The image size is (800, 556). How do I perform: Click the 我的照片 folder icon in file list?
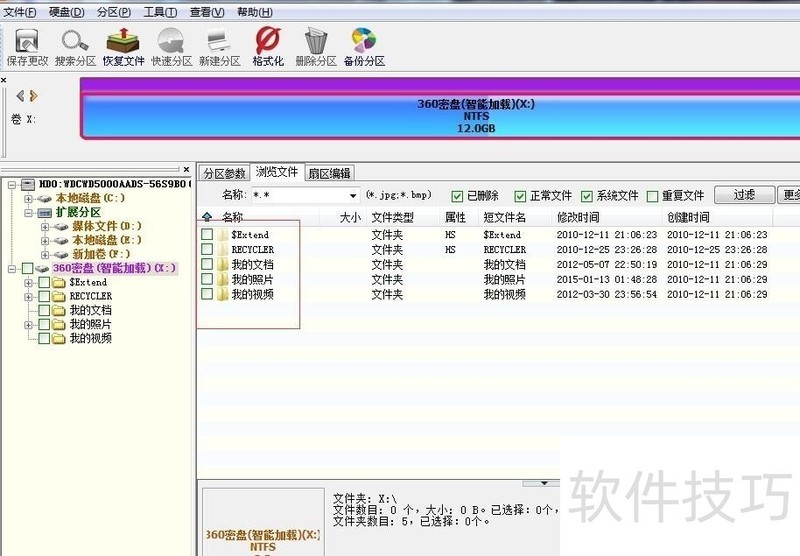click(x=222, y=279)
